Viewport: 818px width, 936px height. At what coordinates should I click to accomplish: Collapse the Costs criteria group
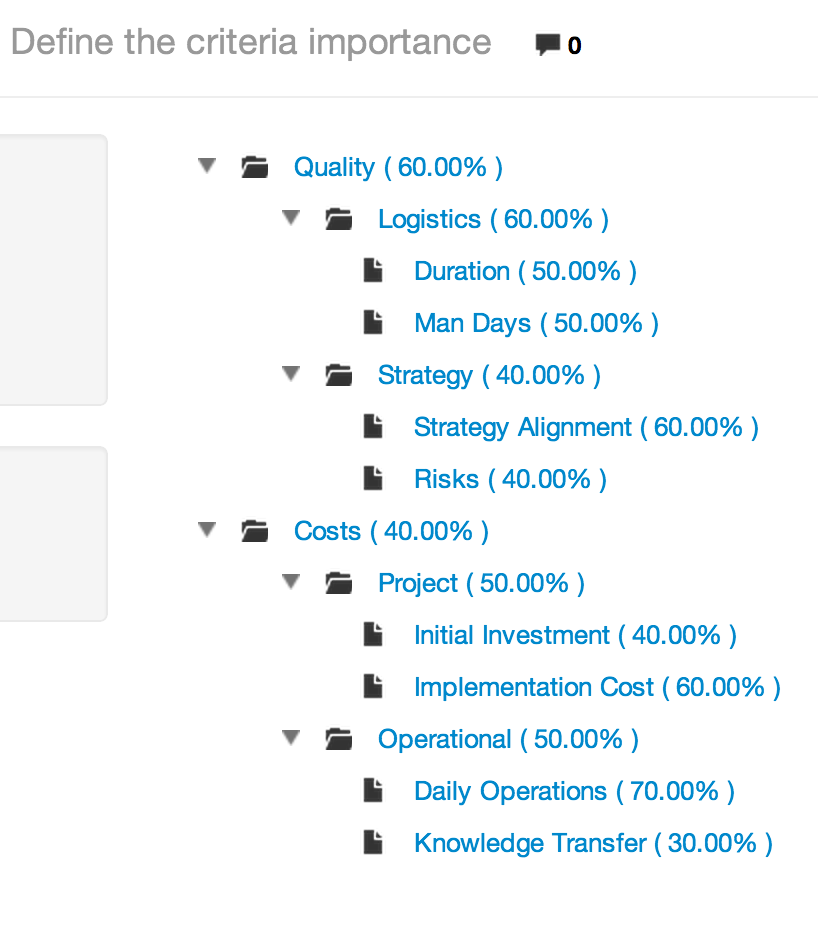(x=206, y=530)
